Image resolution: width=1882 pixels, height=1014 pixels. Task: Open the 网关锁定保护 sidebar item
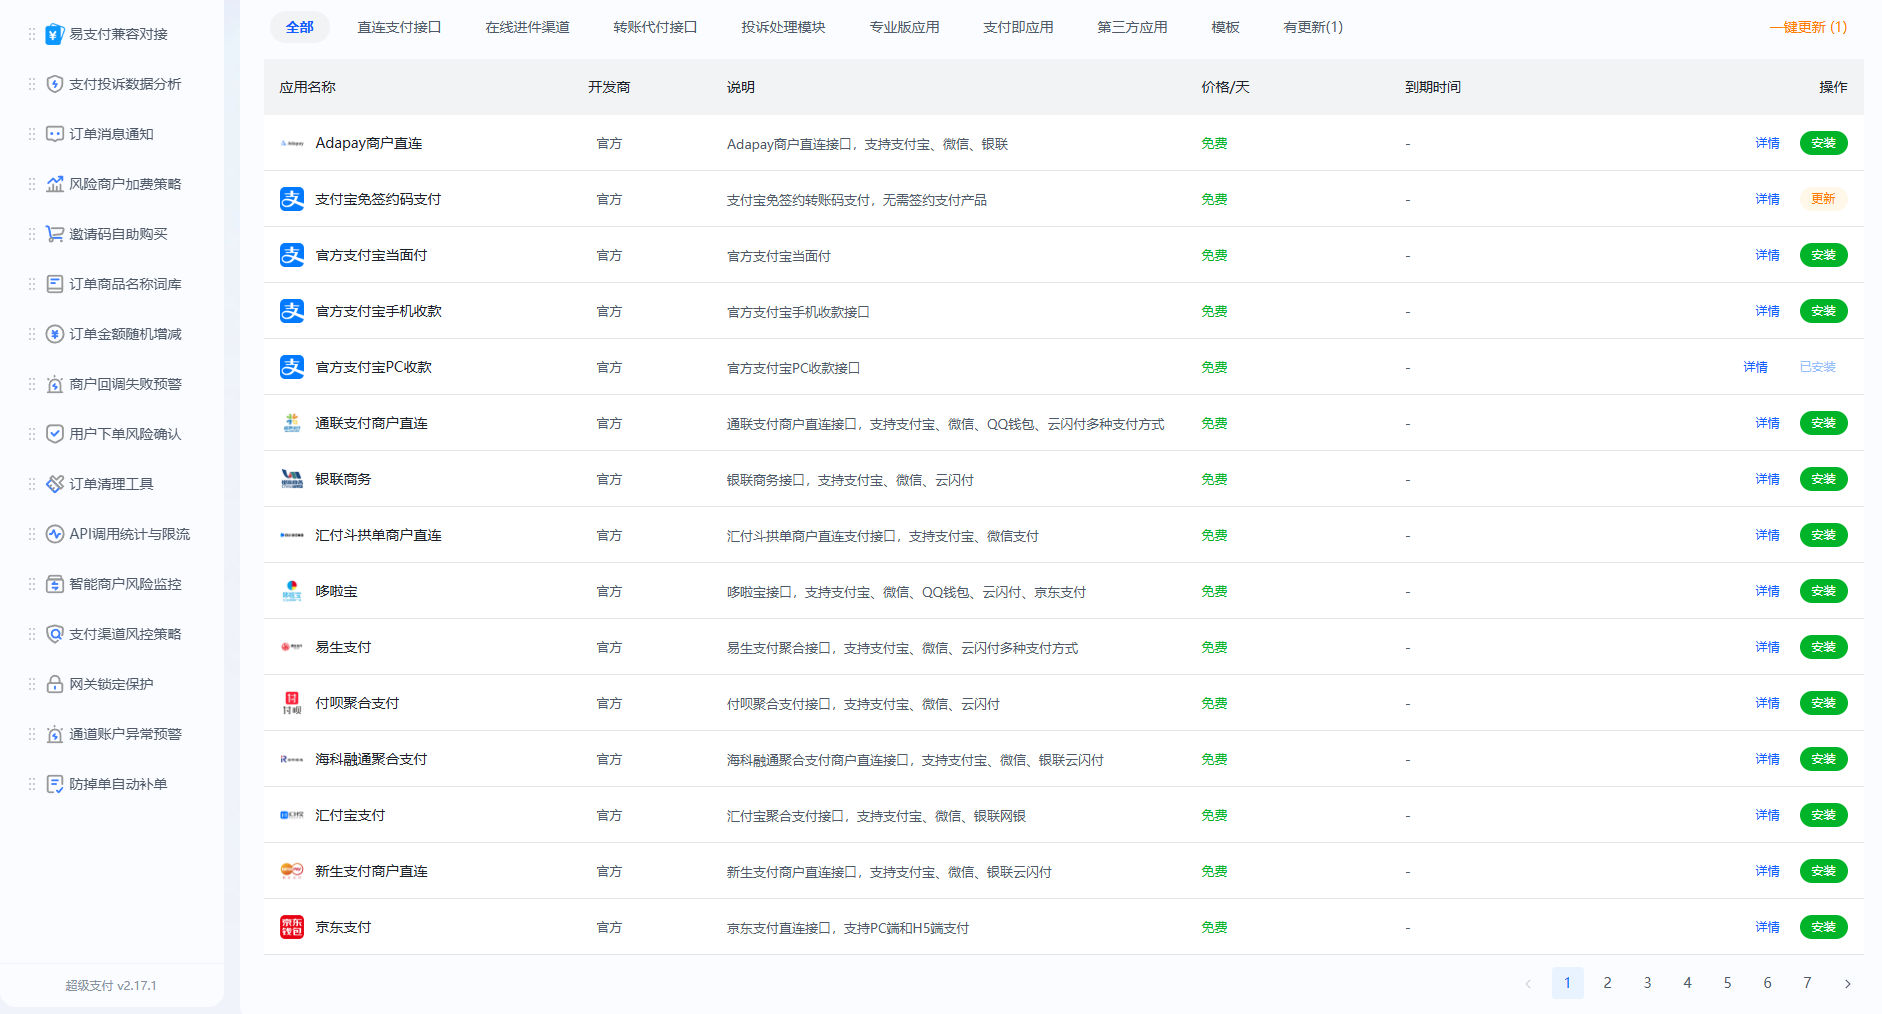tap(110, 684)
